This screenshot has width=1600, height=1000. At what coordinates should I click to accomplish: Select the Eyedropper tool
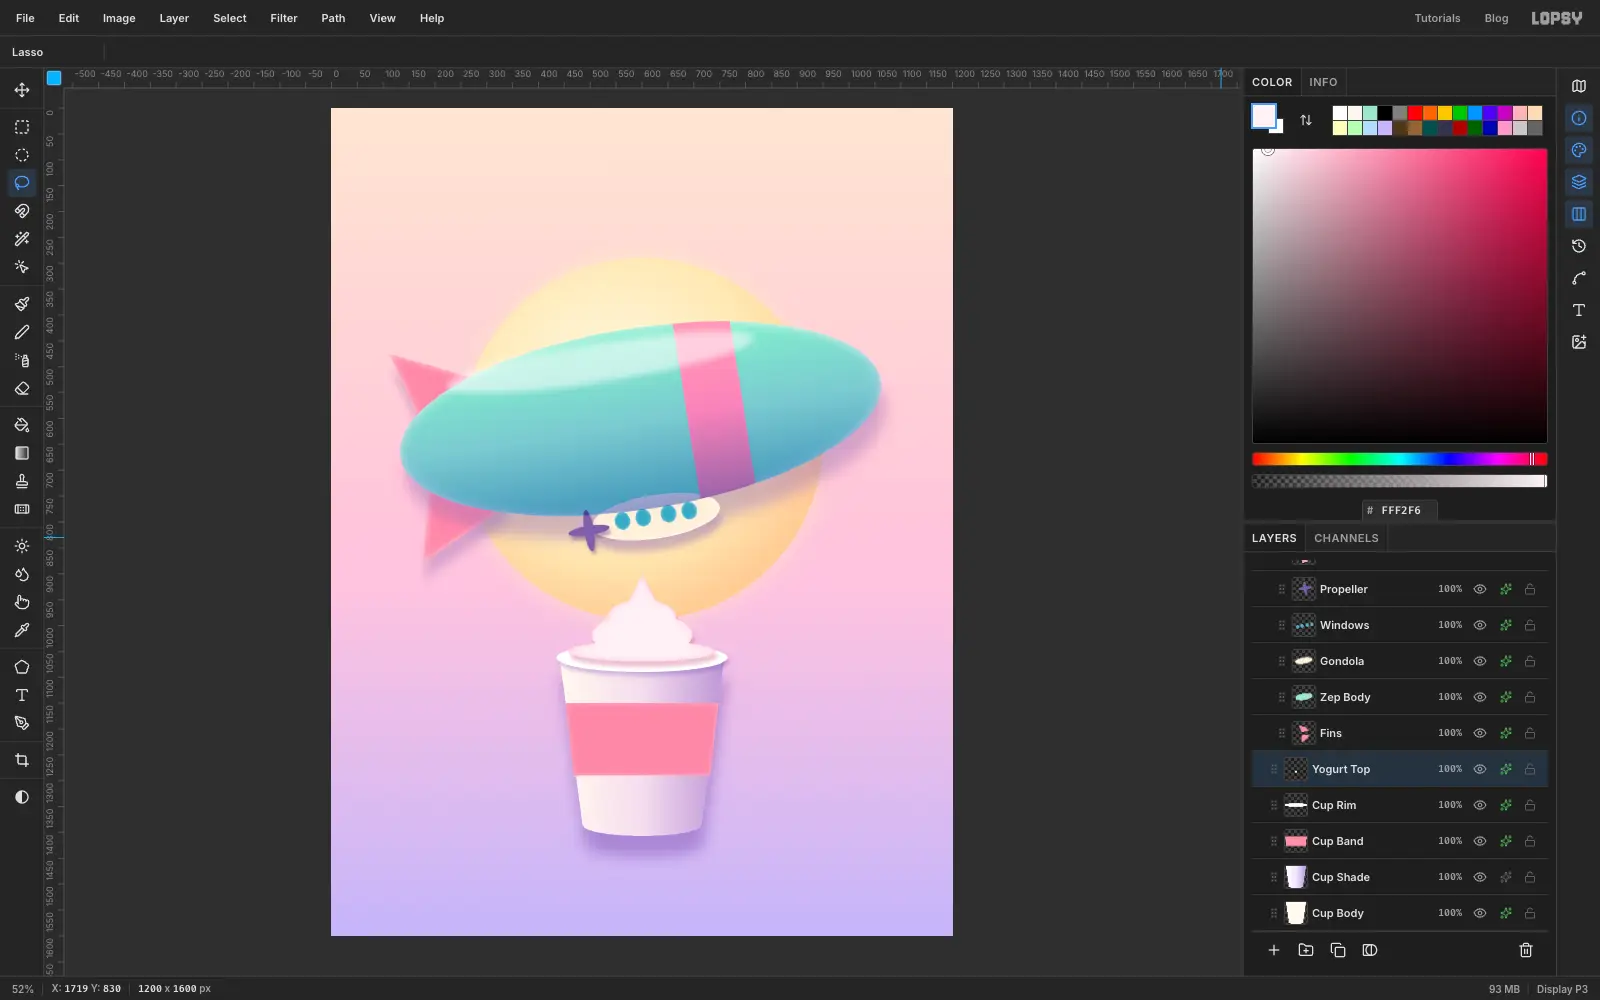(x=22, y=630)
